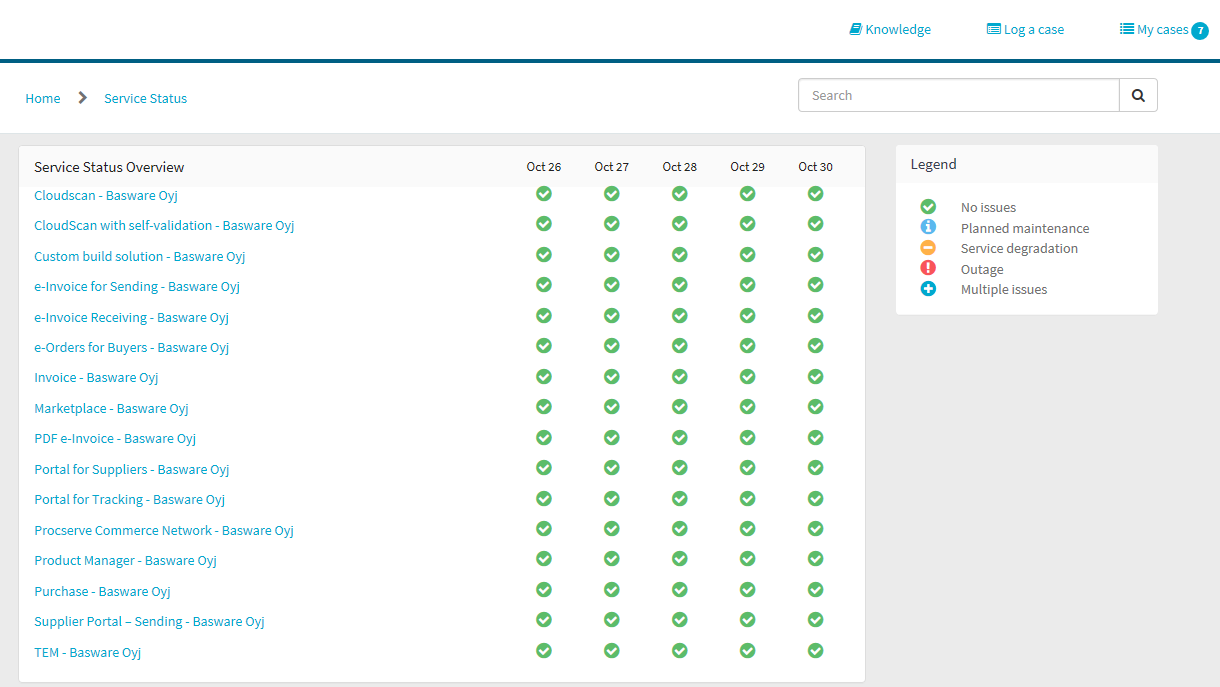
Task: Click the Outage legend icon
Action: tap(928, 268)
